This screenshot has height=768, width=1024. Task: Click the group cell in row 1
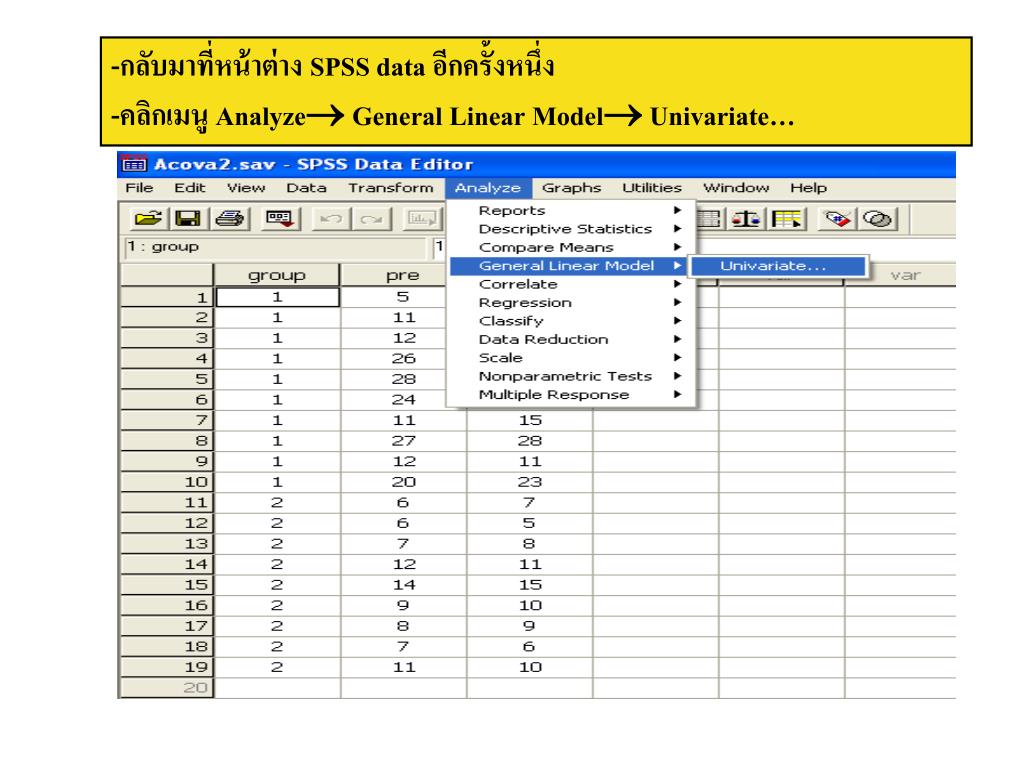(278, 297)
